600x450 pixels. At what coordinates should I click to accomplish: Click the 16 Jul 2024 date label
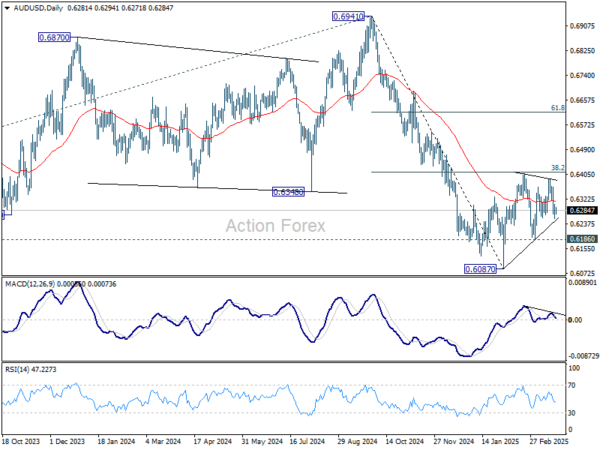308,442
